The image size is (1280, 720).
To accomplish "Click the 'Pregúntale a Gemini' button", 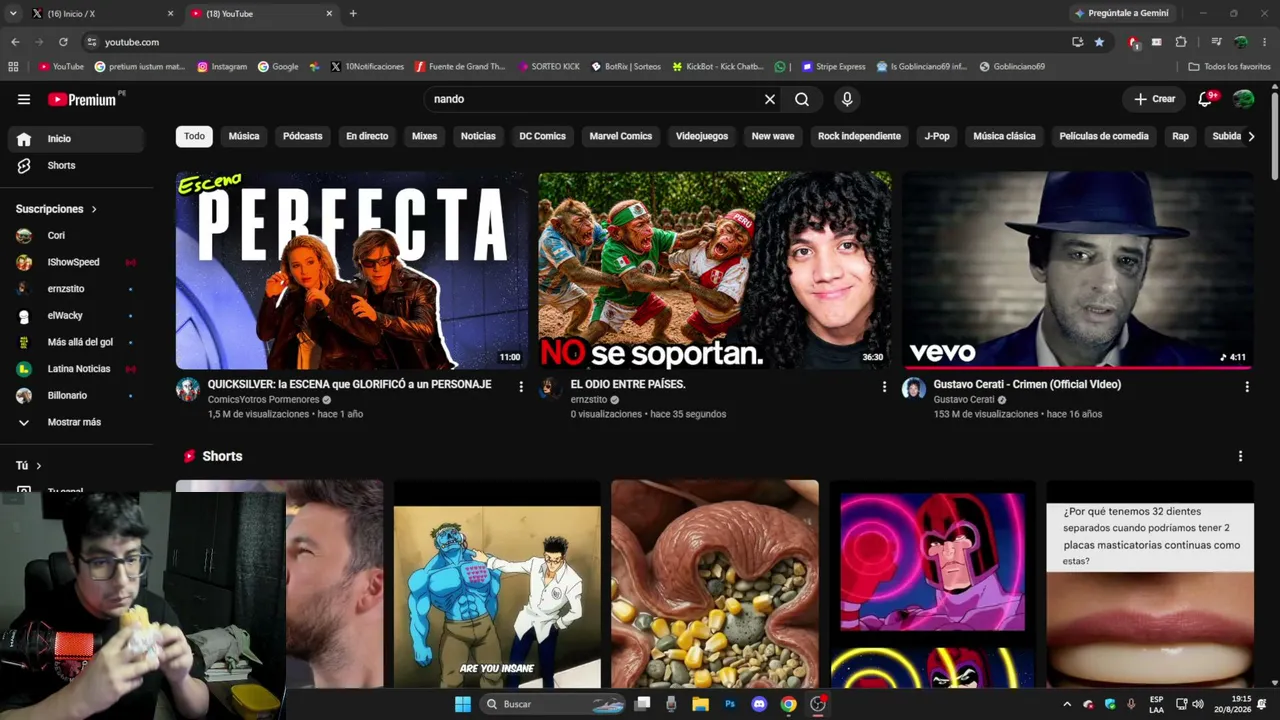I will pyautogui.click(x=1121, y=14).
